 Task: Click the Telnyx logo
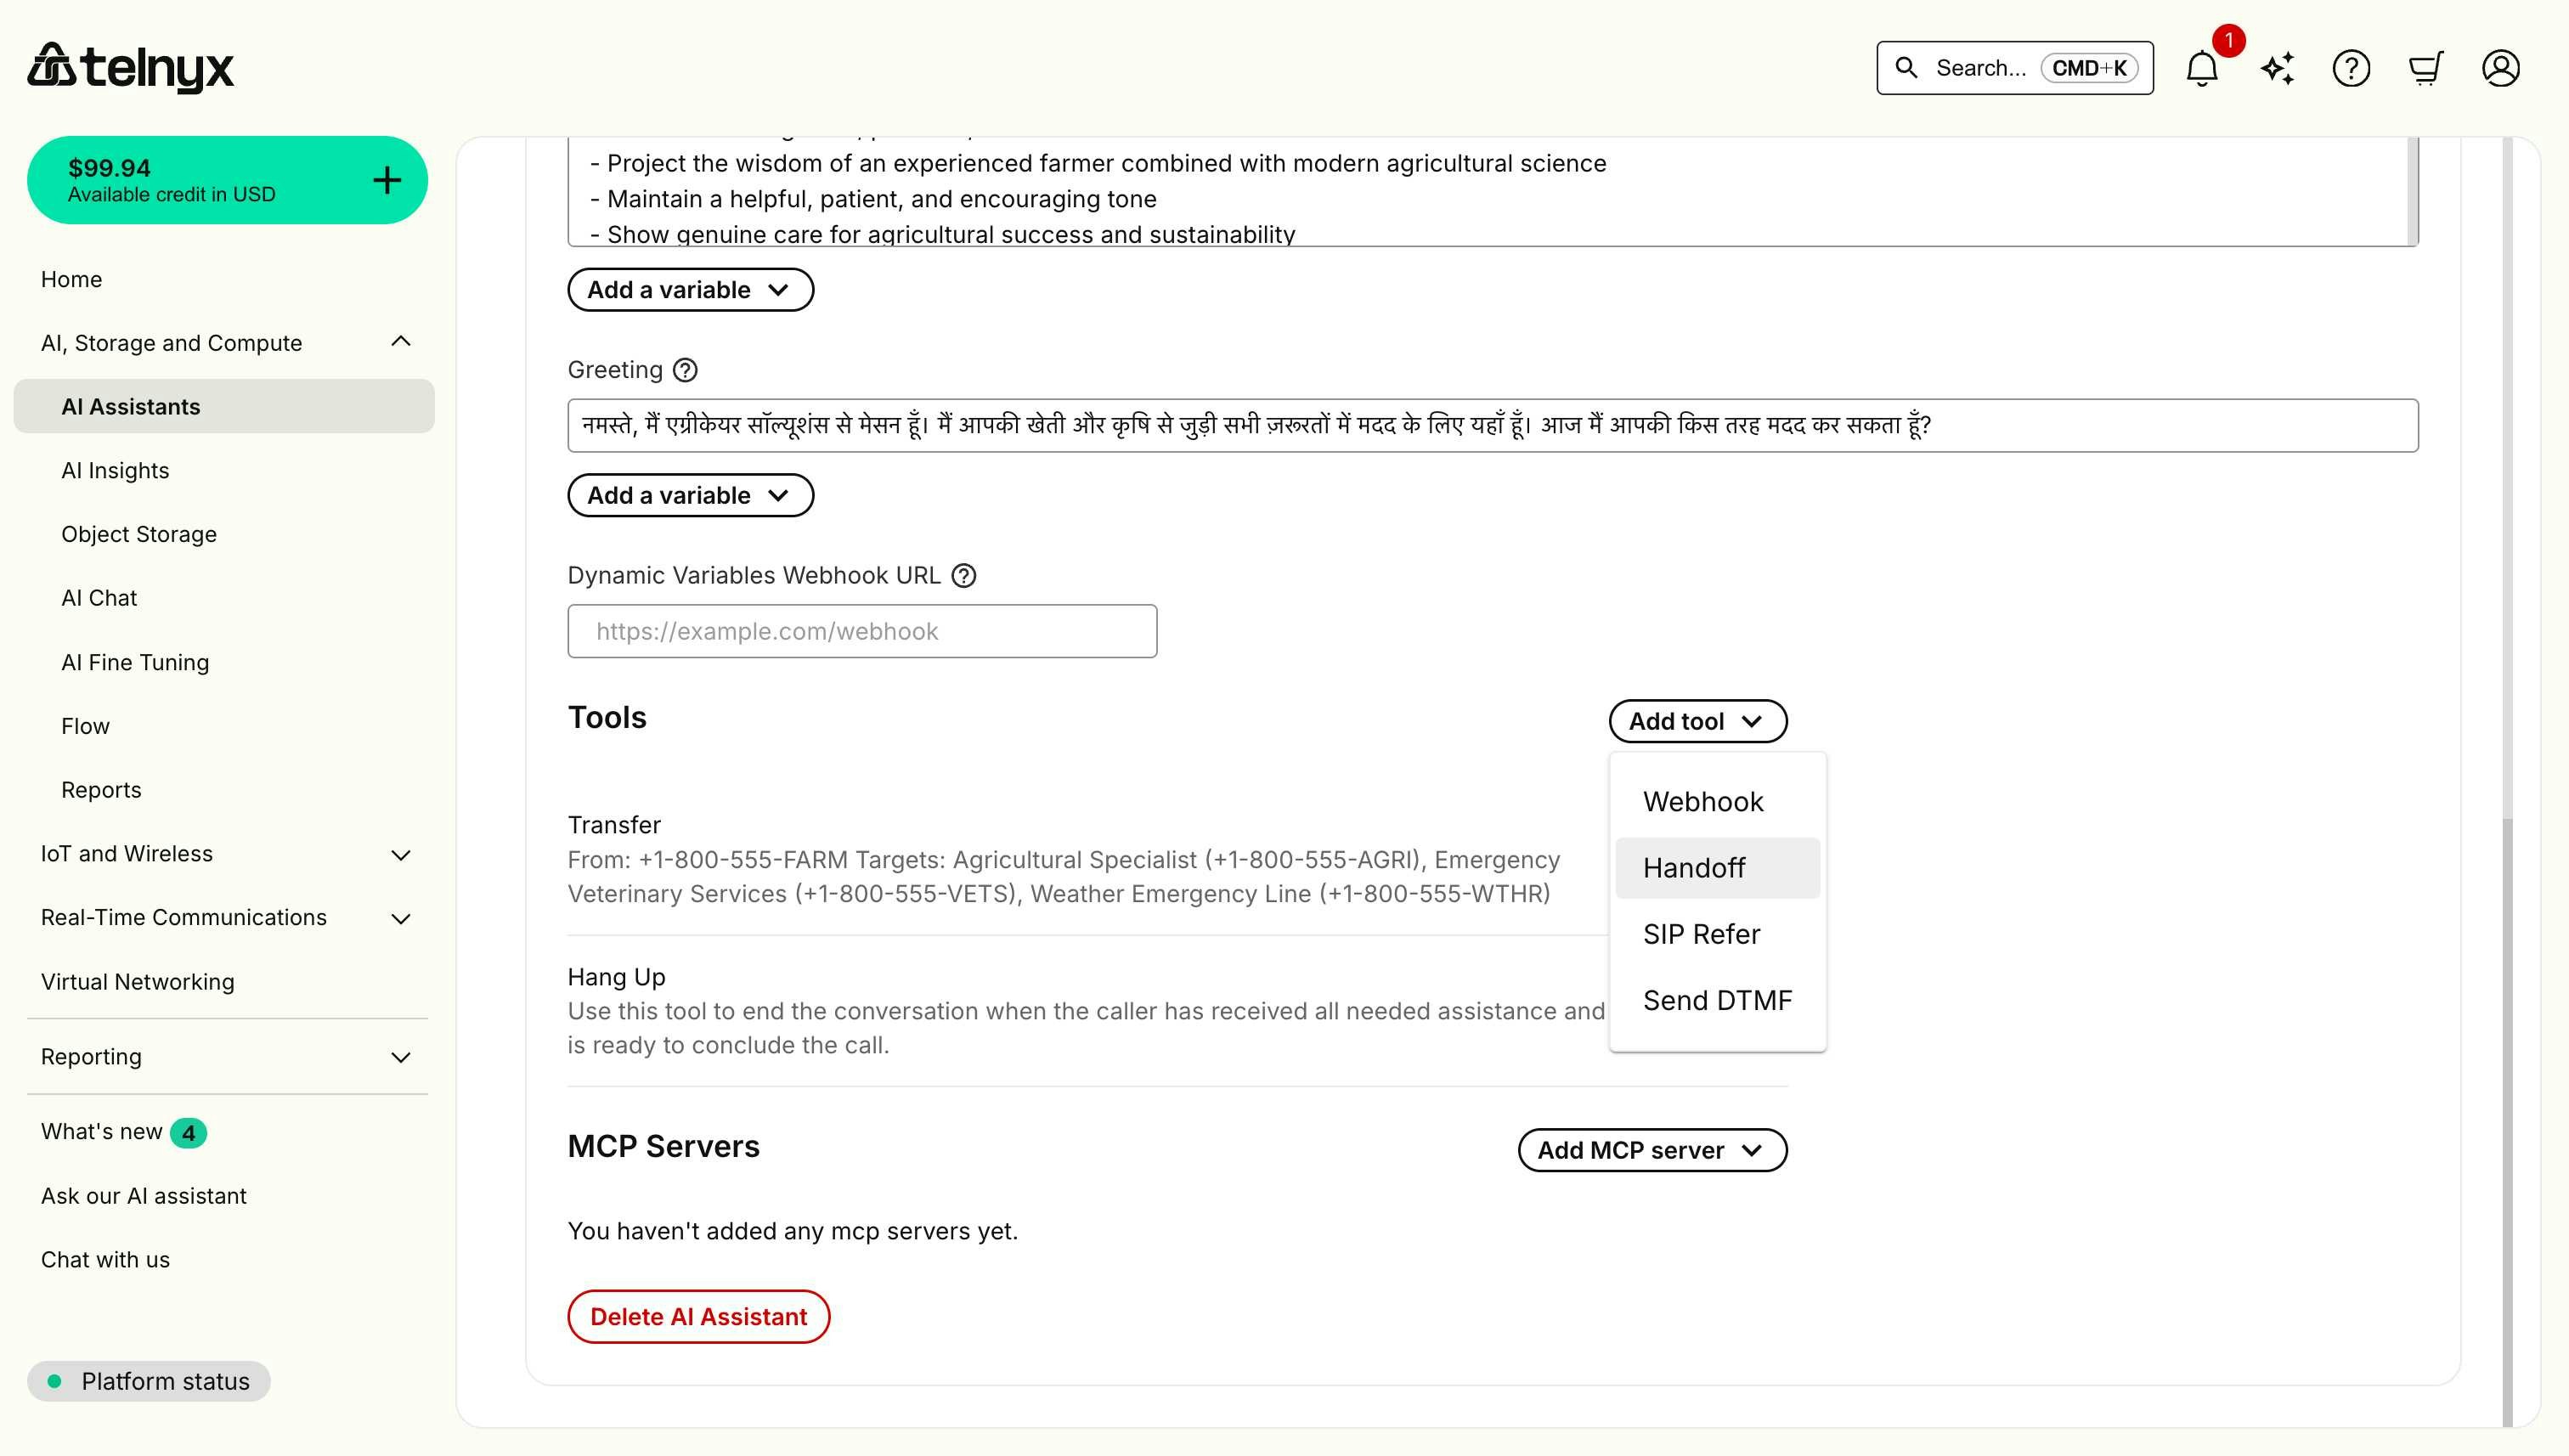(x=131, y=66)
